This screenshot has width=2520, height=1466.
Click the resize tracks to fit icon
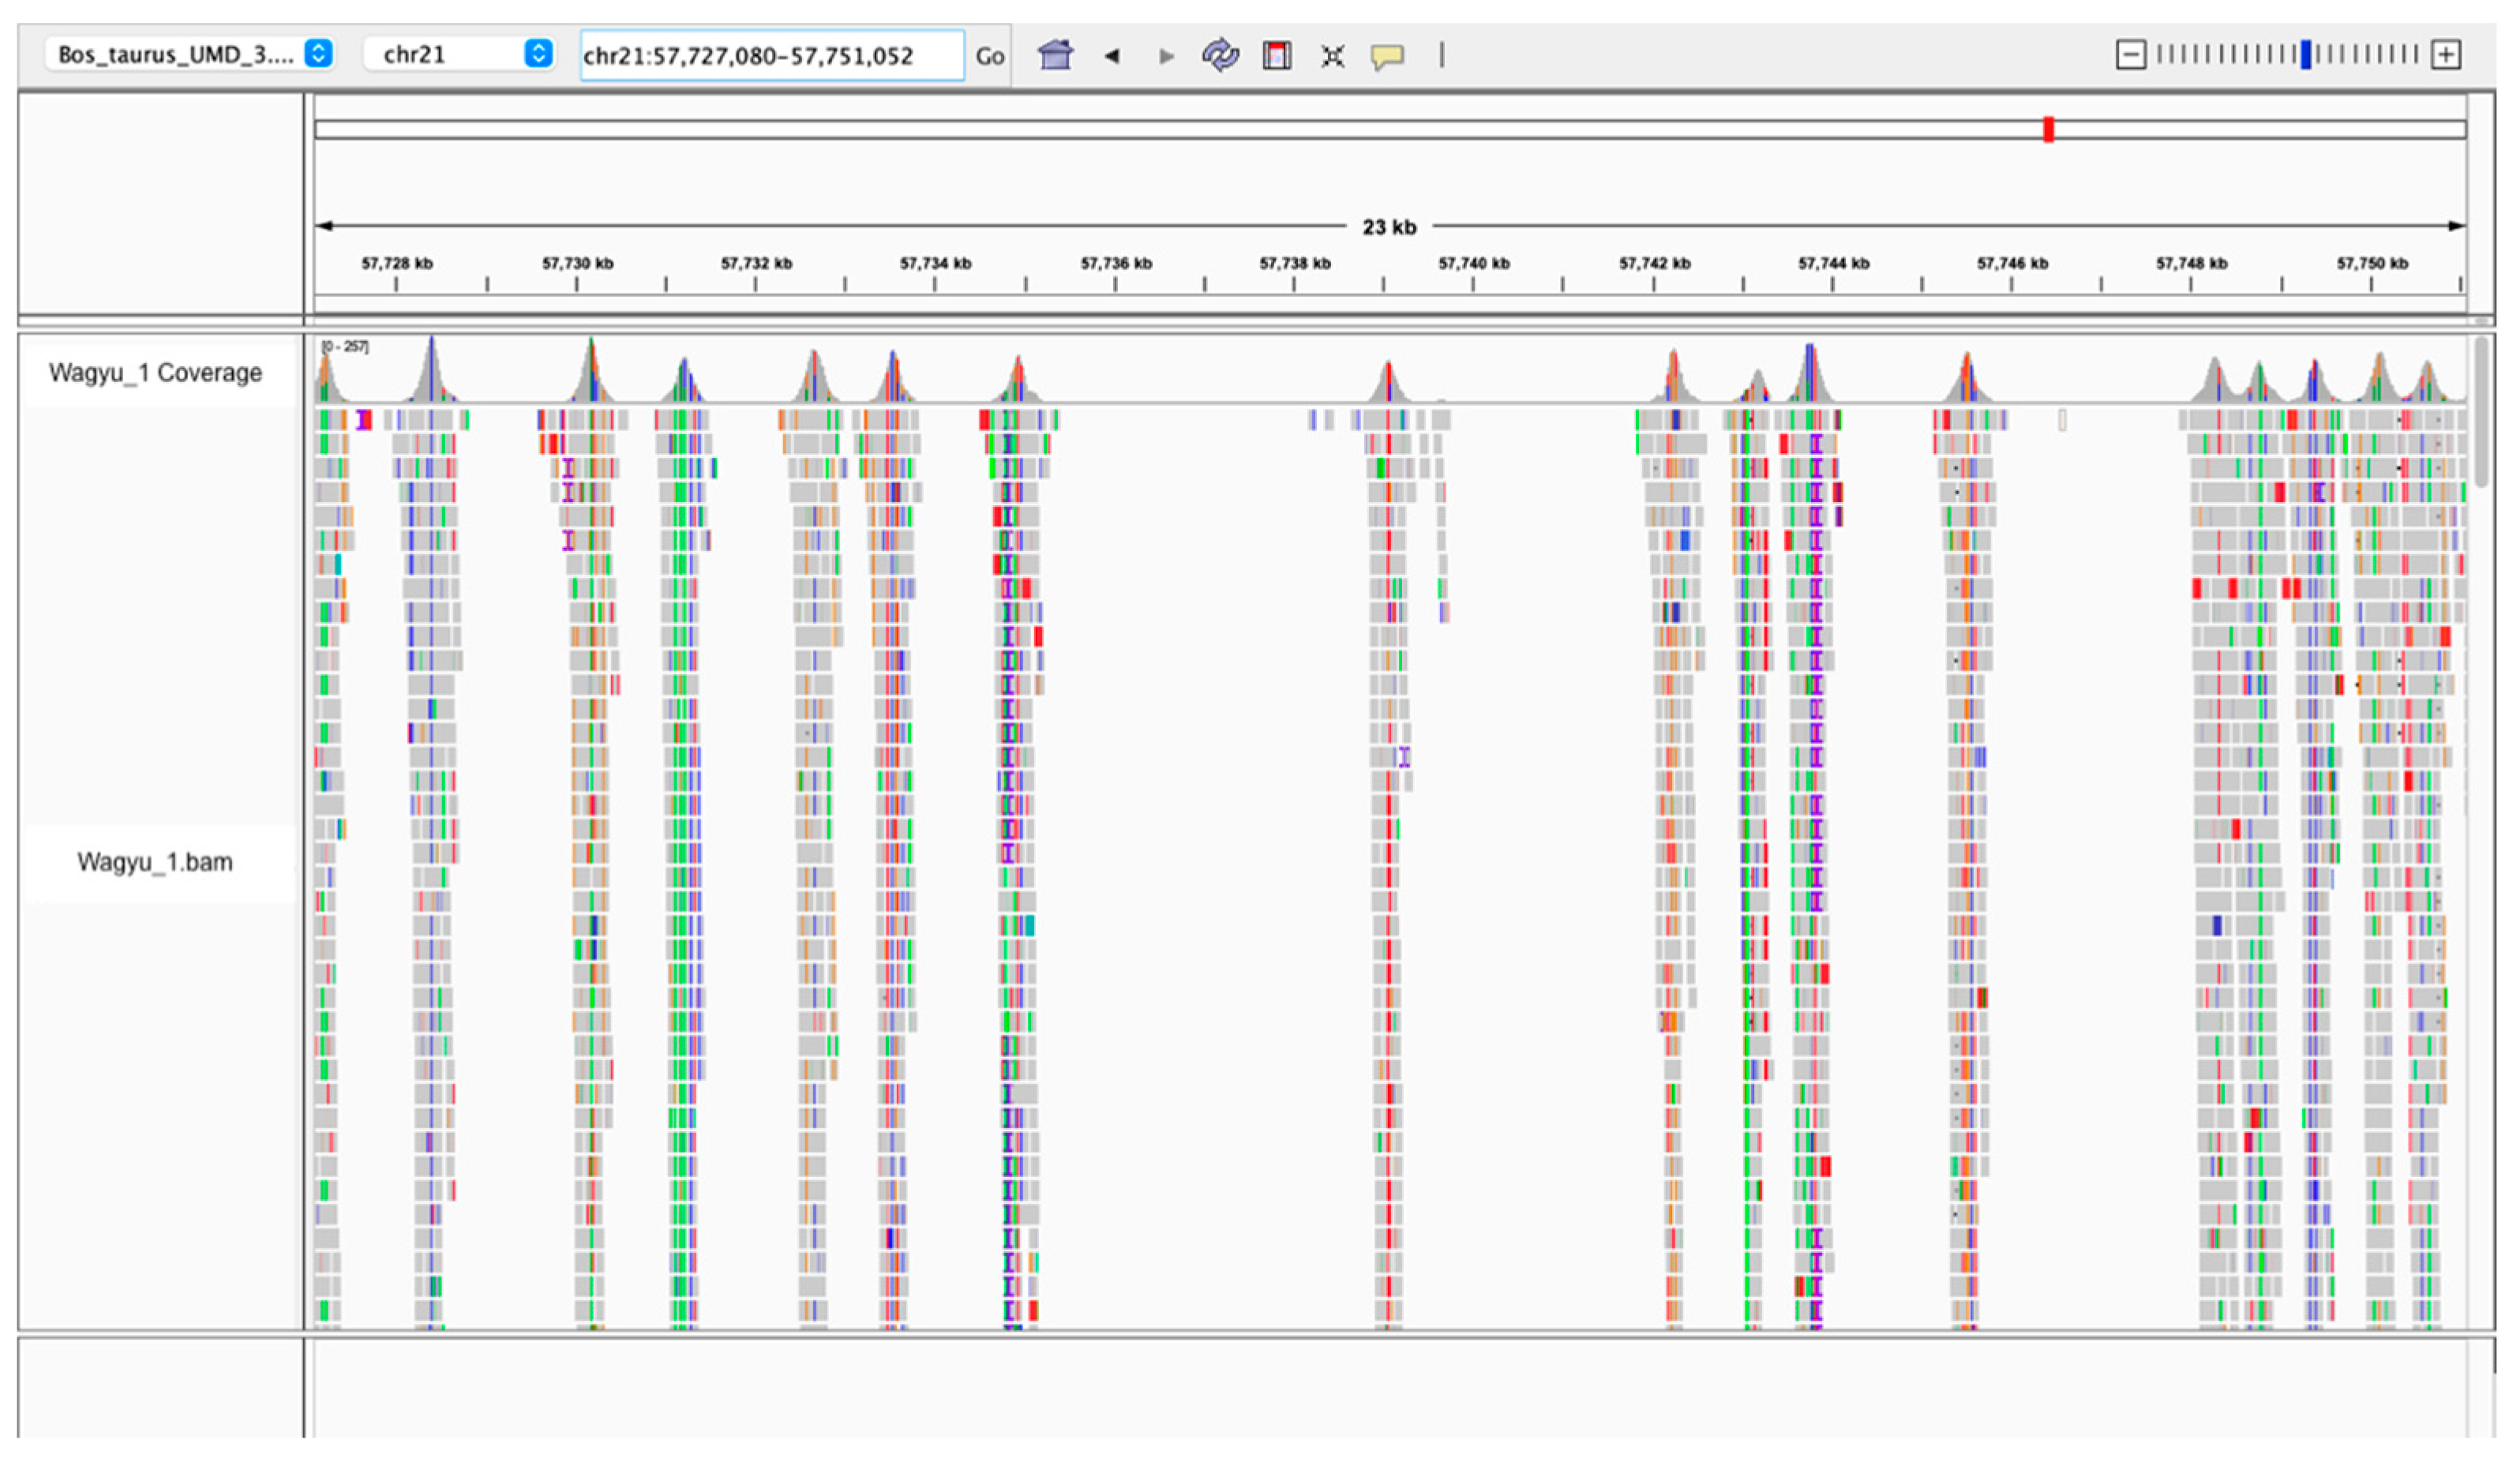tap(1332, 56)
